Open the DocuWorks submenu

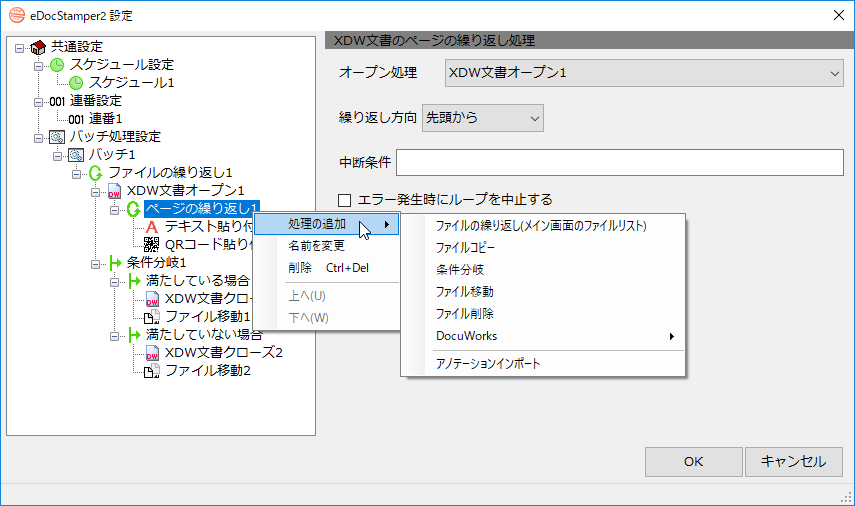pos(543,336)
